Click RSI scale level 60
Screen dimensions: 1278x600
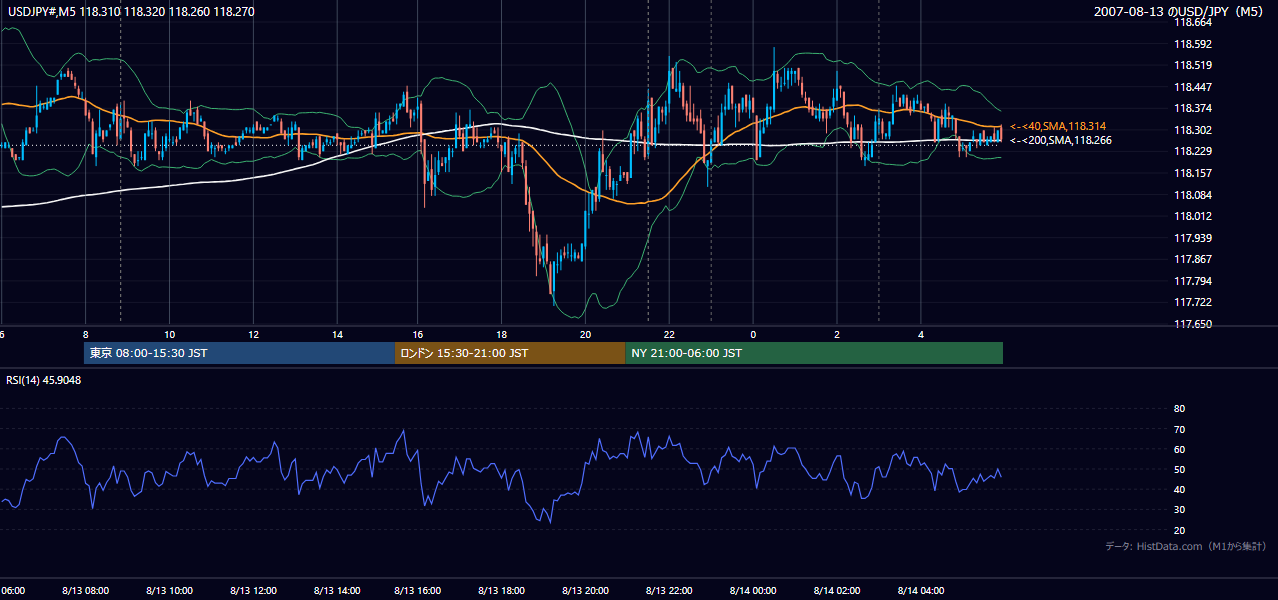coord(1179,449)
